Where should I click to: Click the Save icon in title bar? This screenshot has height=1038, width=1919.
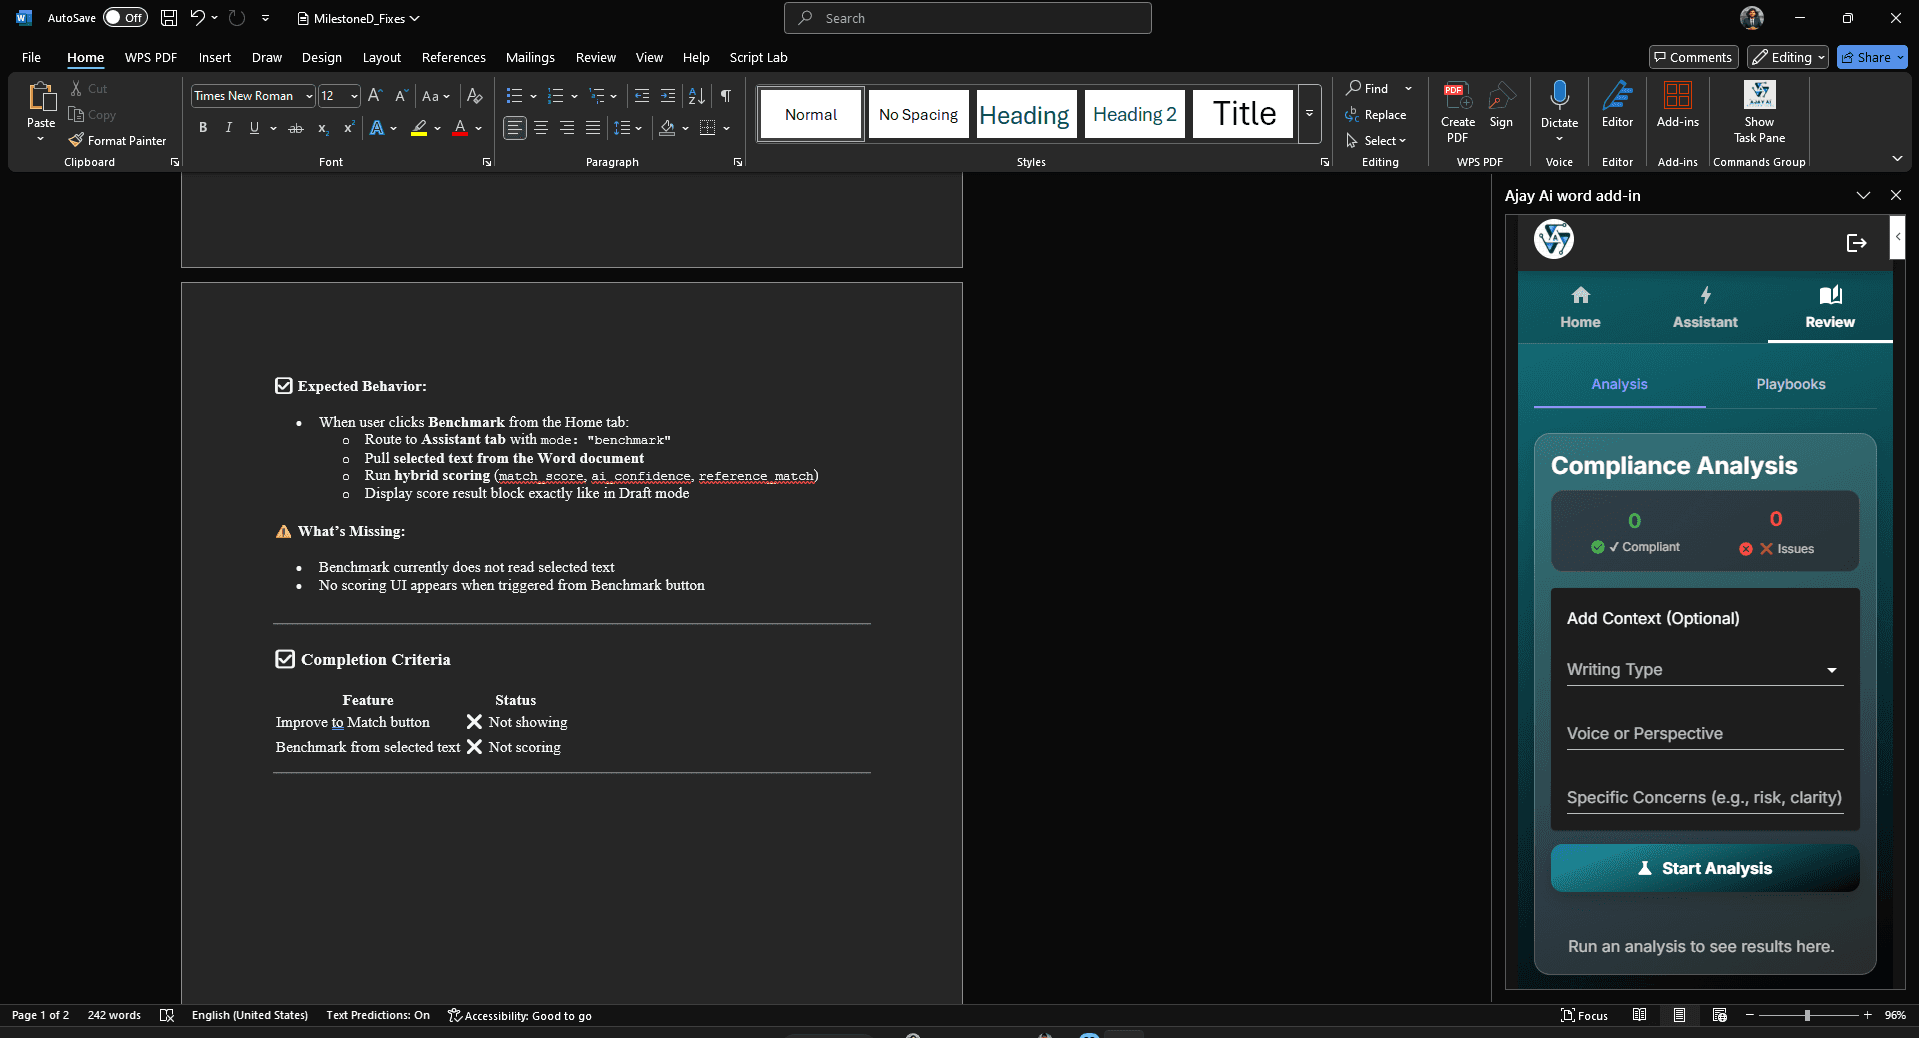[169, 18]
